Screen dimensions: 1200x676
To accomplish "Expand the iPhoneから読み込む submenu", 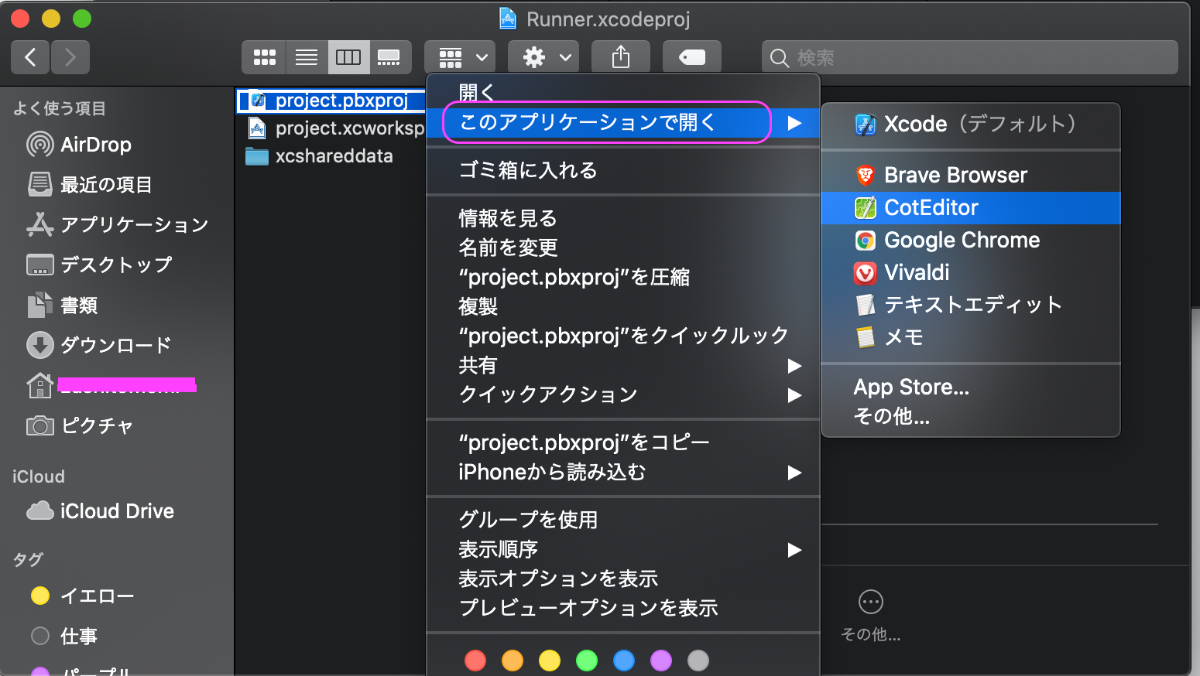I will pyautogui.click(x=623, y=471).
